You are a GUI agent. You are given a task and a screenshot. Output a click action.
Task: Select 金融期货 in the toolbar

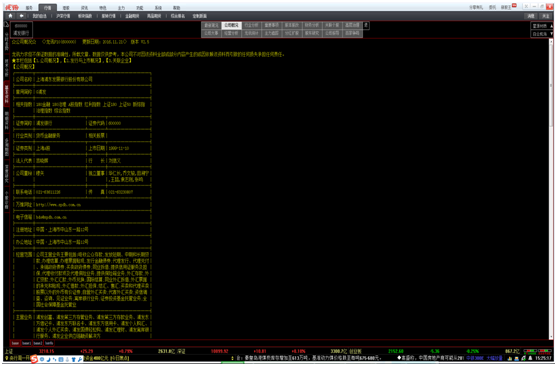[x=132, y=16]
